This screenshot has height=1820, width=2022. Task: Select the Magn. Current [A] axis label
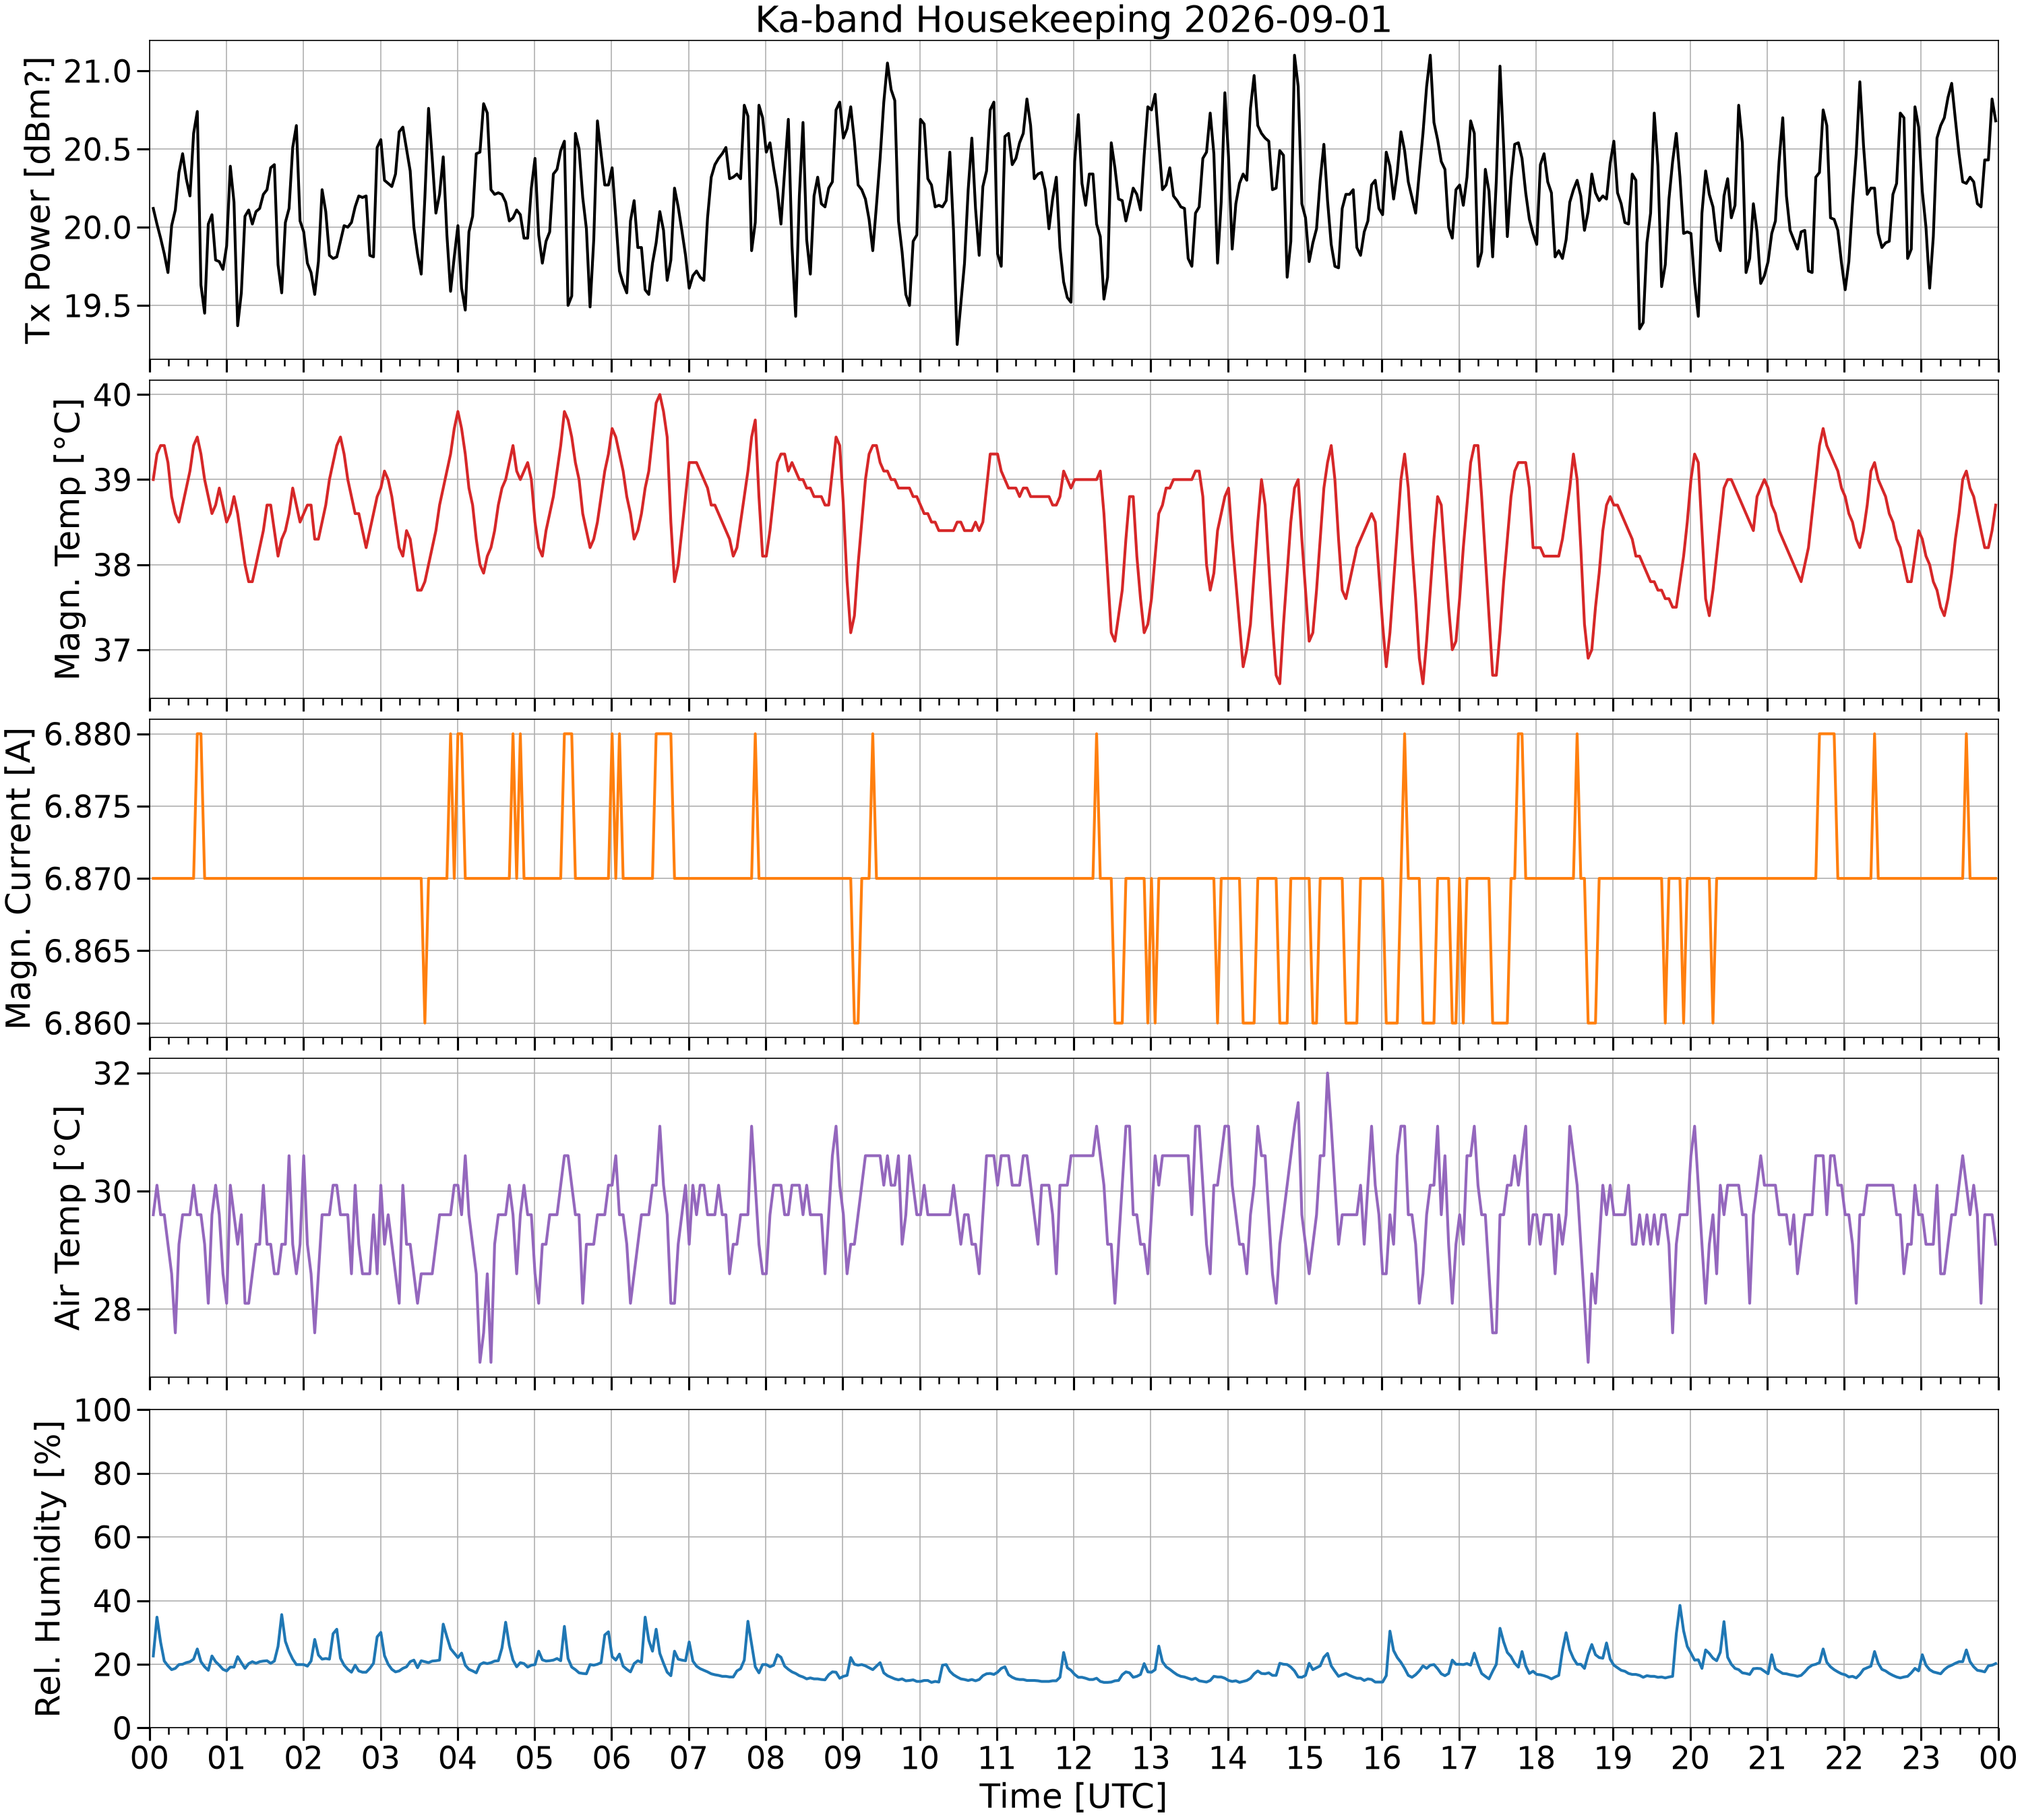(18, 878)
